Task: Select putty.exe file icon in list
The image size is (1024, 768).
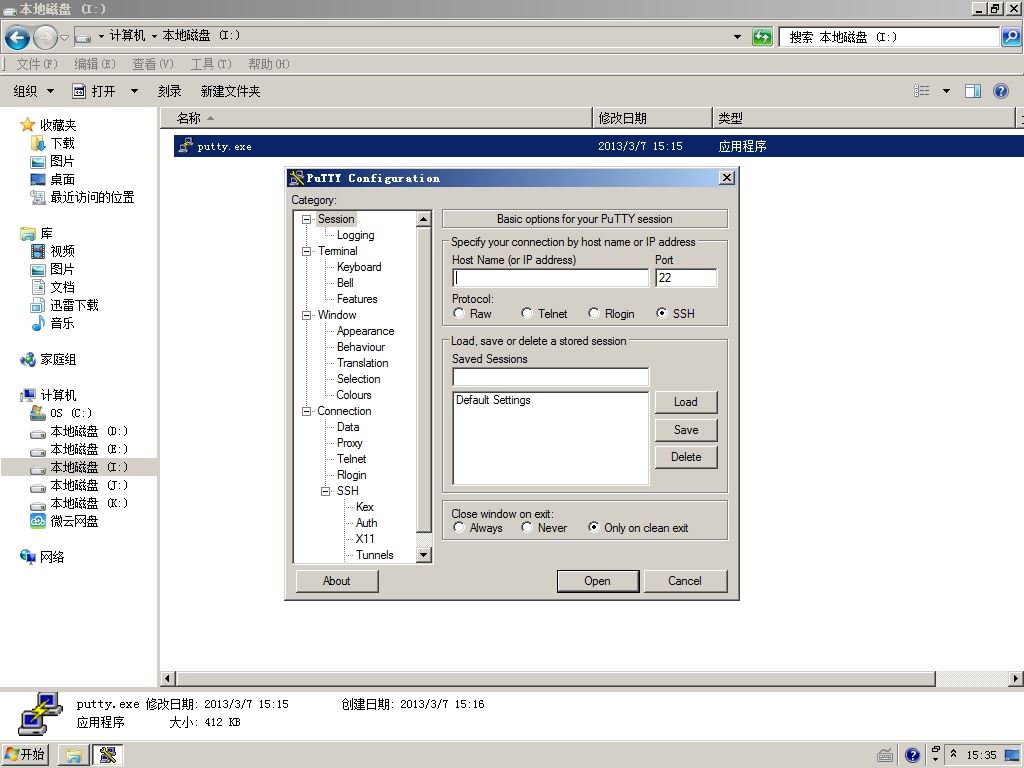Action: pos(185,146)
